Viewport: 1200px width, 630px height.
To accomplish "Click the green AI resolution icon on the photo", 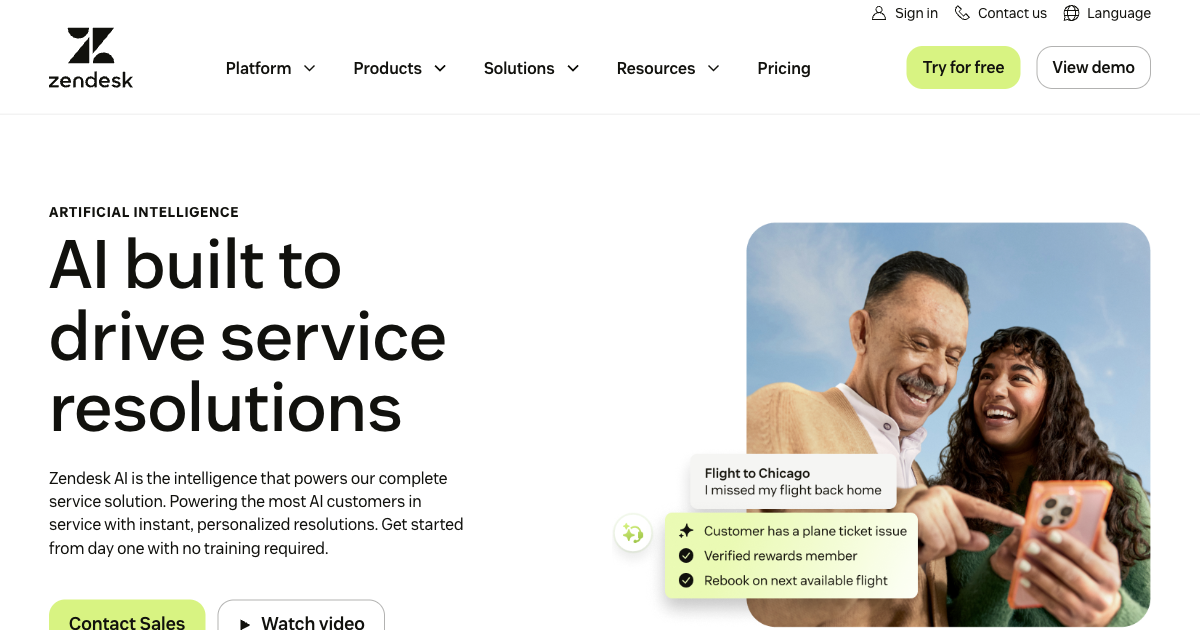I will [633, 533].
